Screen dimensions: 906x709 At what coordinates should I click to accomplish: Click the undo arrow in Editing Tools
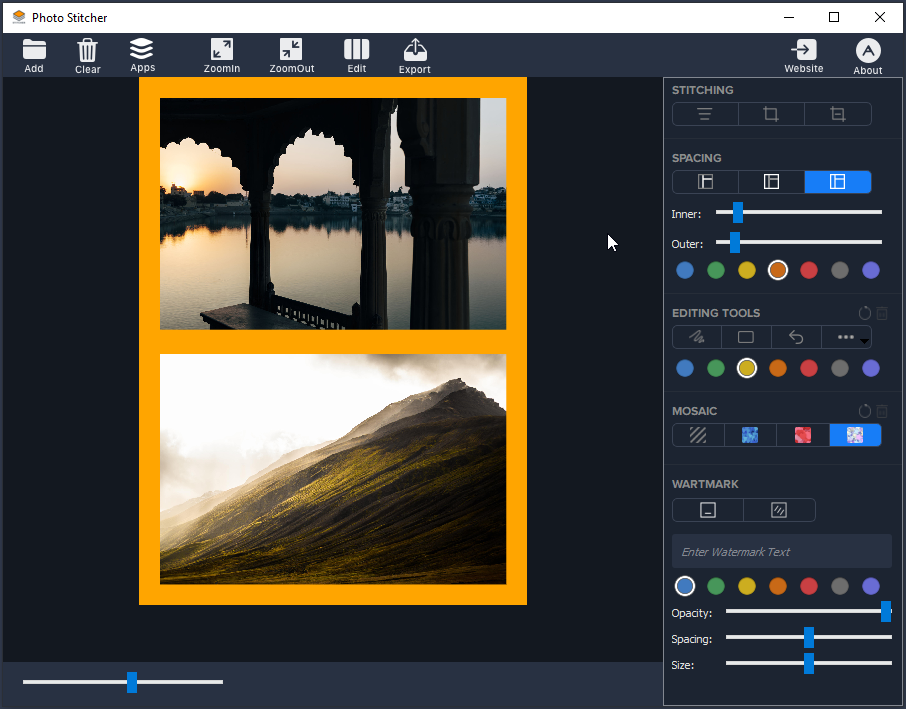pyautogui.click(x=796, y=337)
